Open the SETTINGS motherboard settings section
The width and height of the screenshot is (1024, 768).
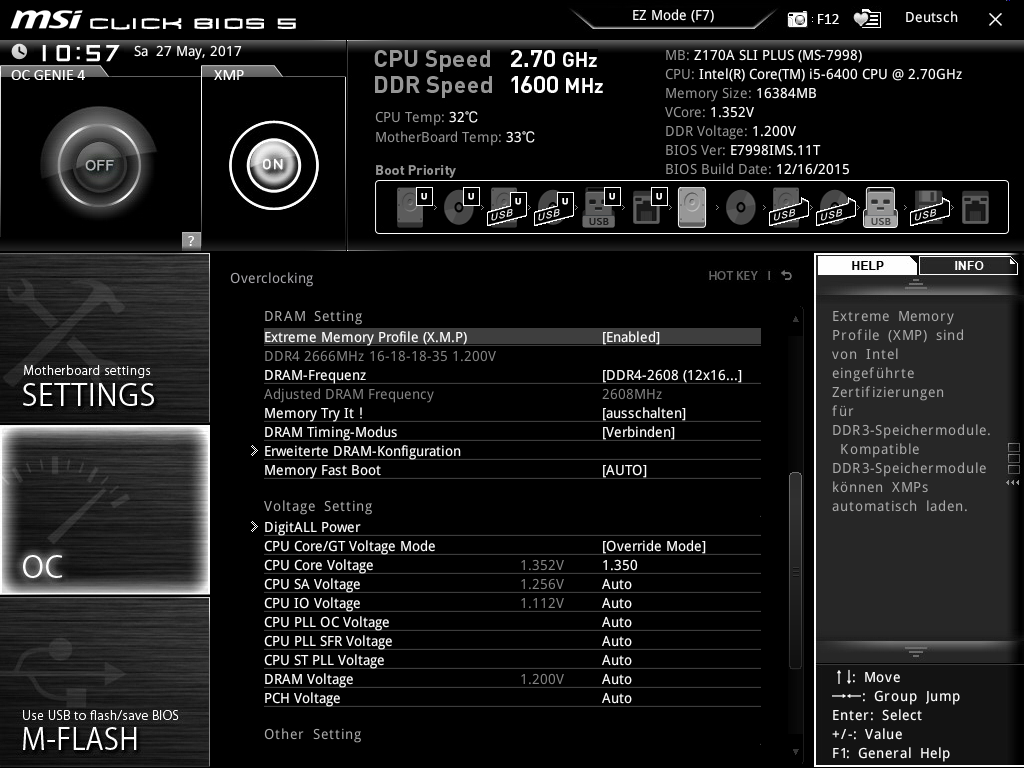[x=104, y=338]
